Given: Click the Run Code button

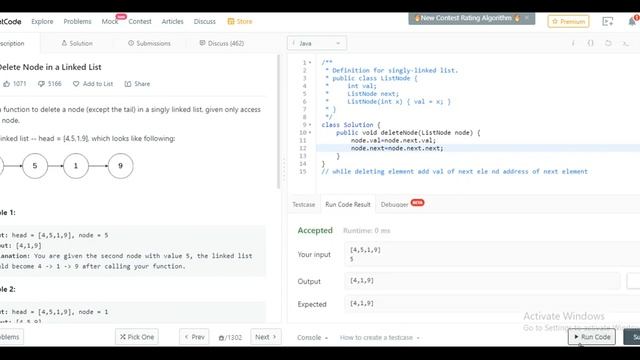Looking at the screenshot, I should (x=592, y=337).
